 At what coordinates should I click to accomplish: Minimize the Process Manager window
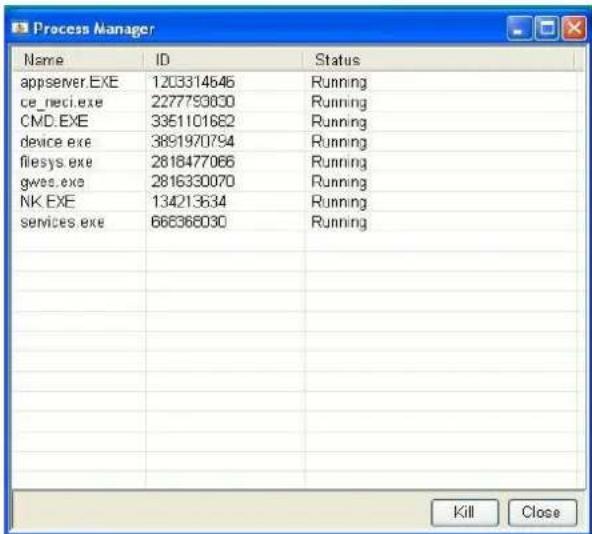(520, 28)
